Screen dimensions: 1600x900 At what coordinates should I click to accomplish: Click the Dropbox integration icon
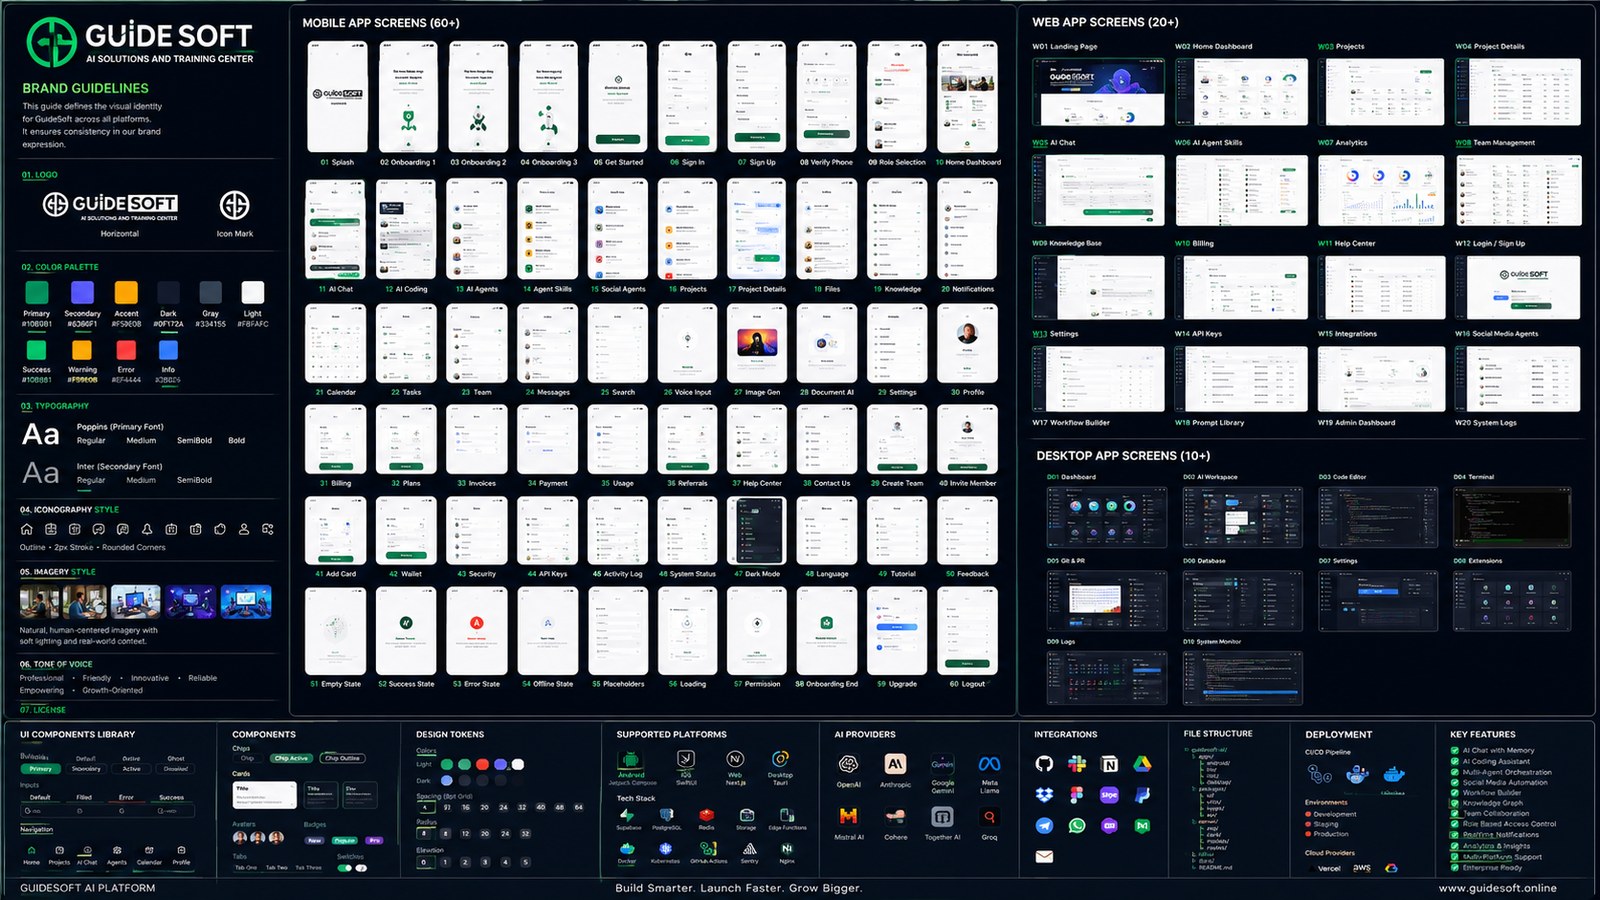(1044, 795)
